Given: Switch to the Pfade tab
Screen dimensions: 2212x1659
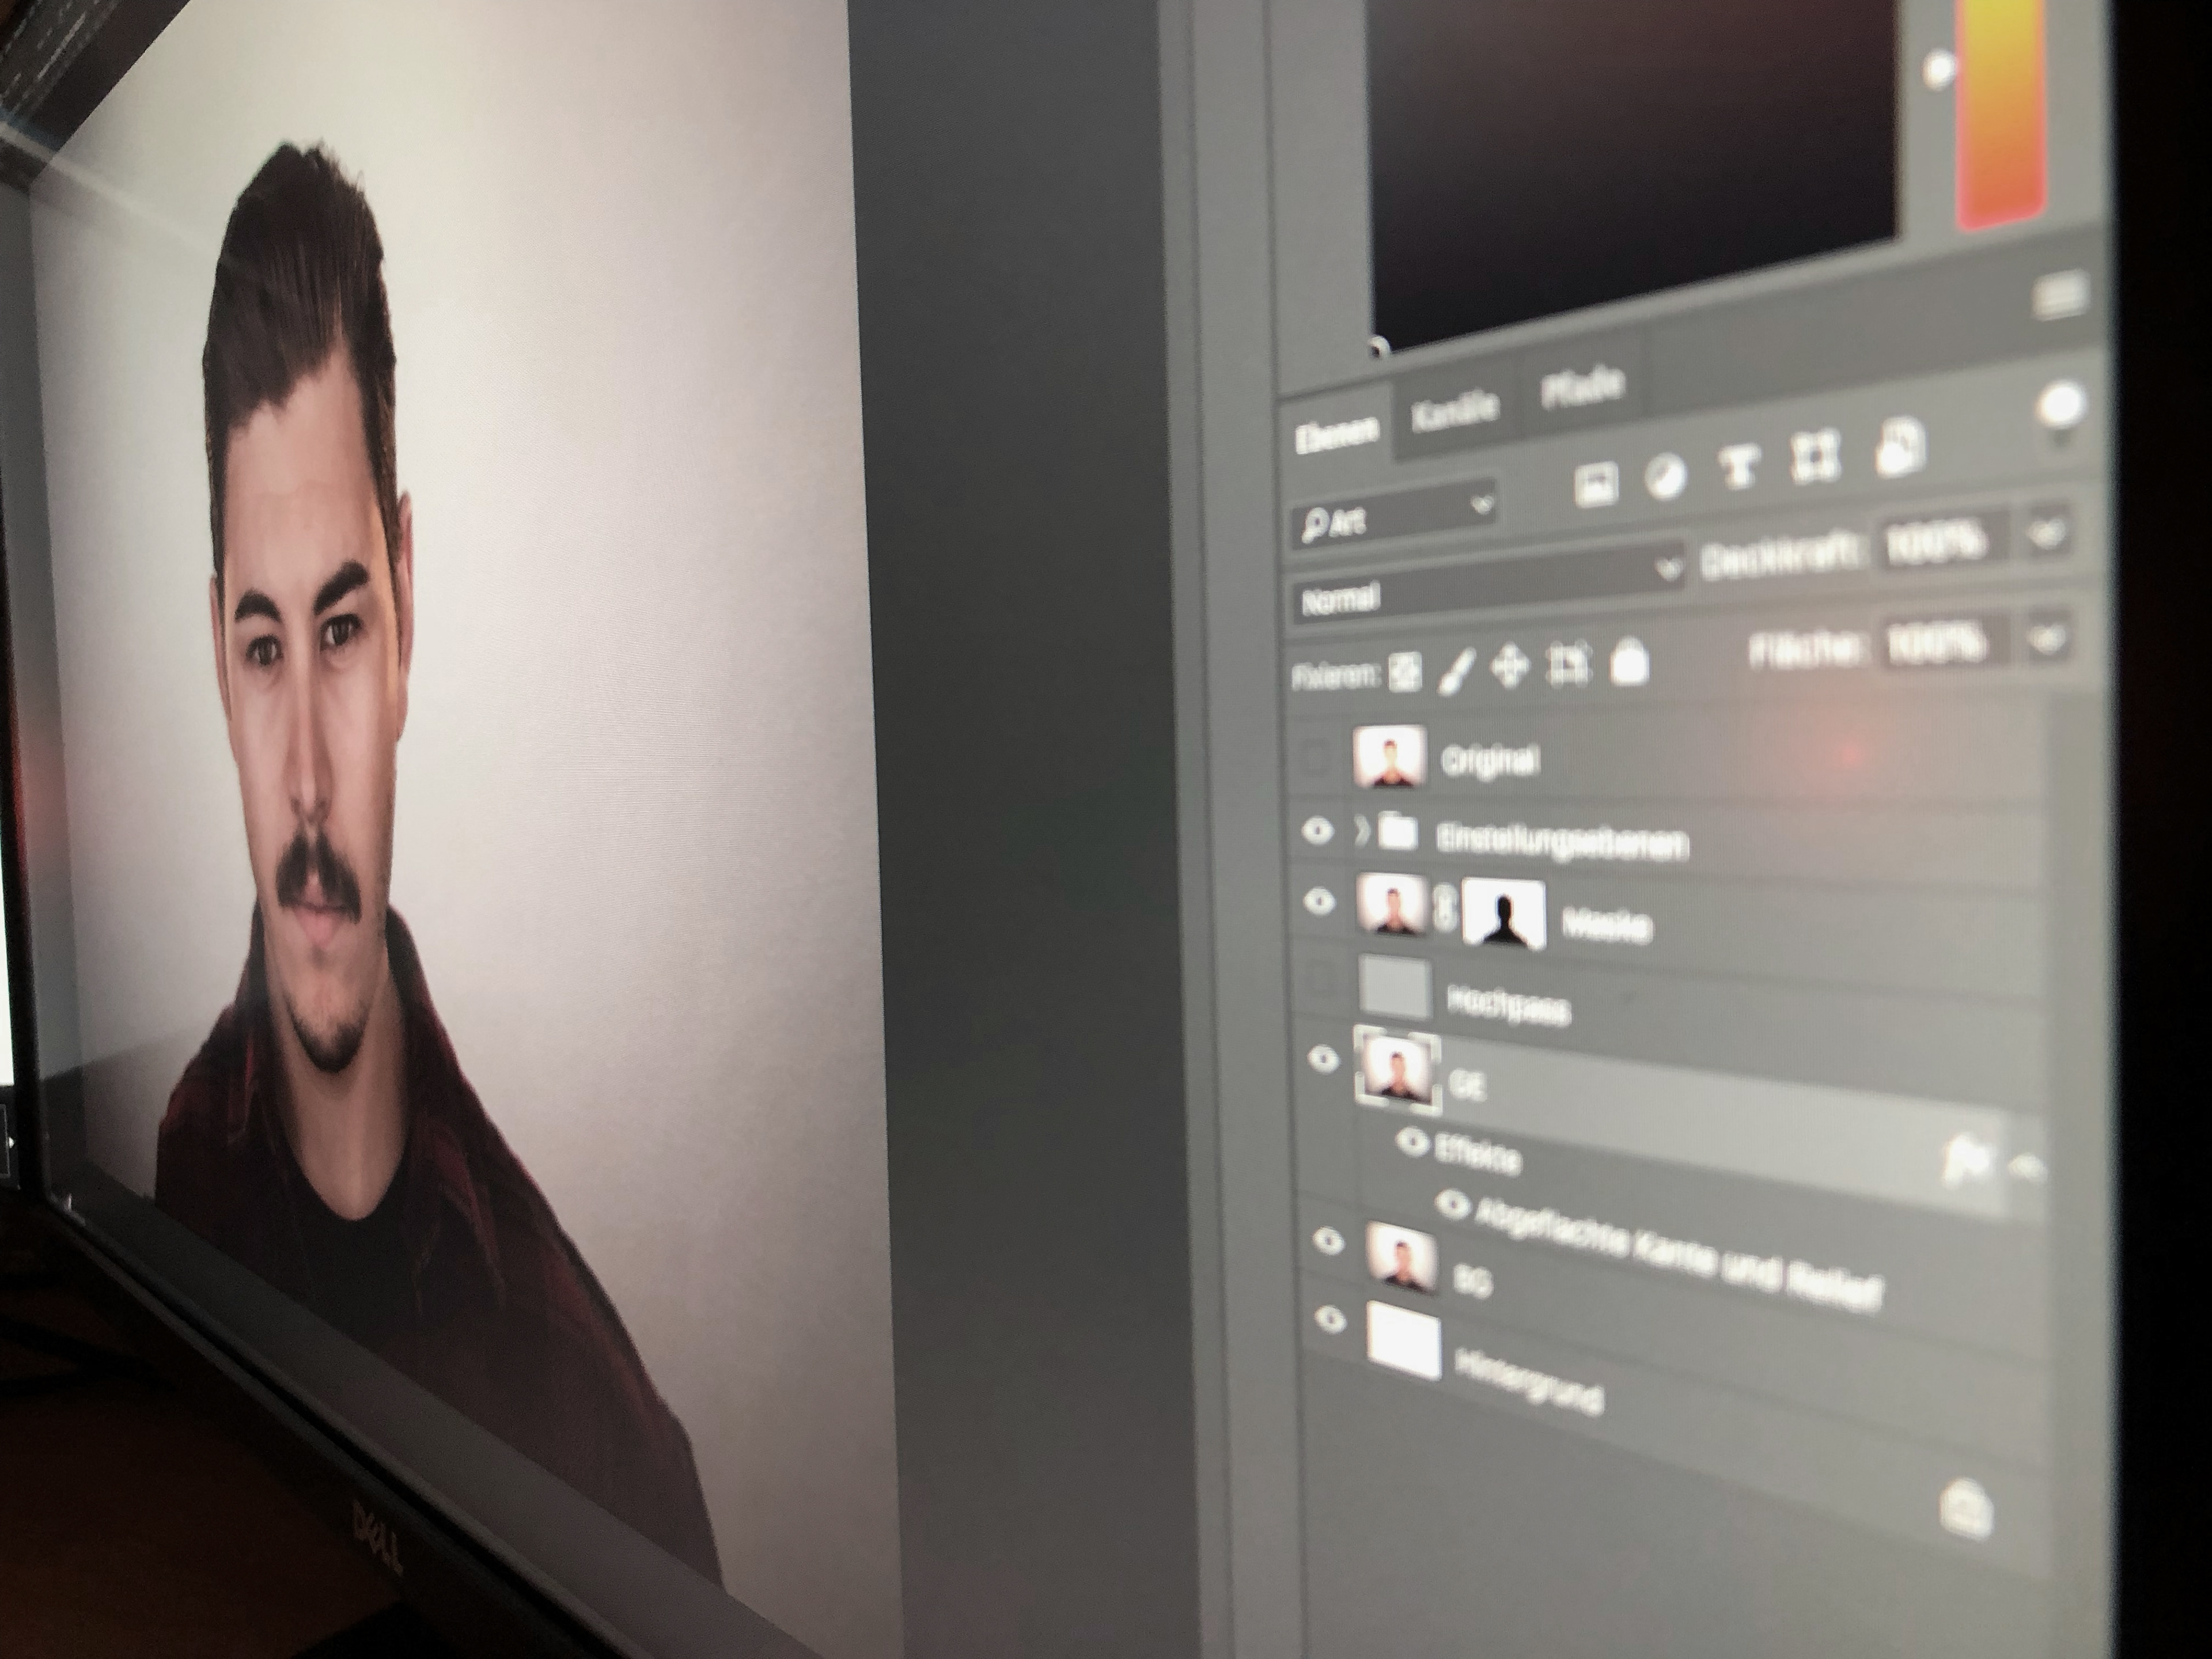Looking at the screenshot, I should point(1582,385).
